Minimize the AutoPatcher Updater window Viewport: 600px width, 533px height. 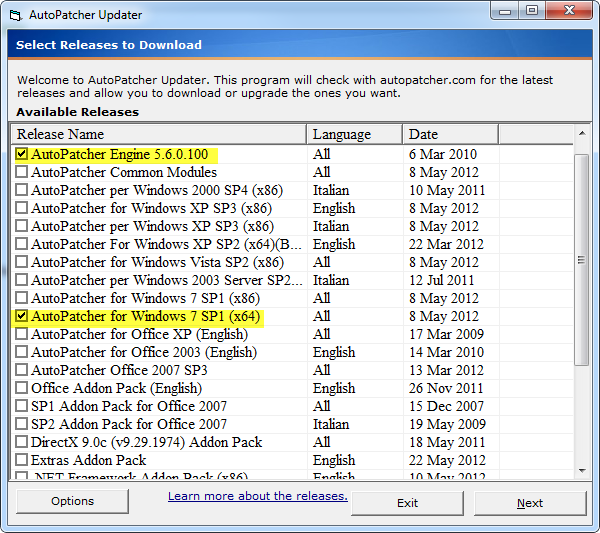coord(505,11)
